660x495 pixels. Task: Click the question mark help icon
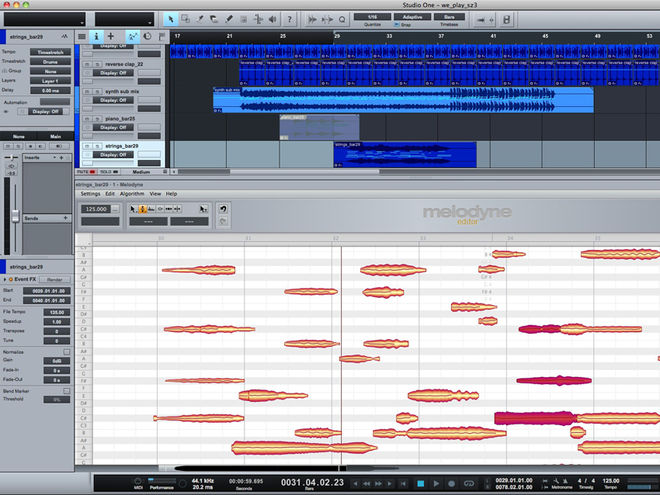tap(289, 19)
